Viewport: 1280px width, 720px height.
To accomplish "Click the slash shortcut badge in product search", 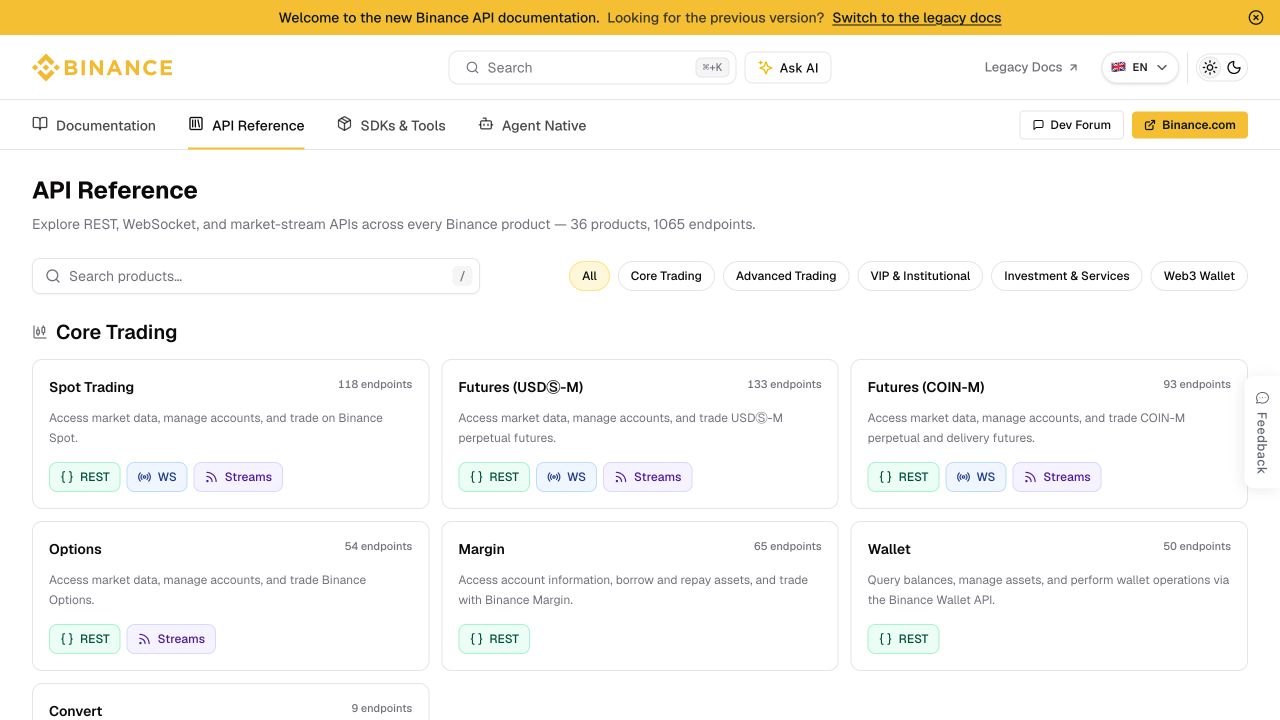I will (462, 276).
